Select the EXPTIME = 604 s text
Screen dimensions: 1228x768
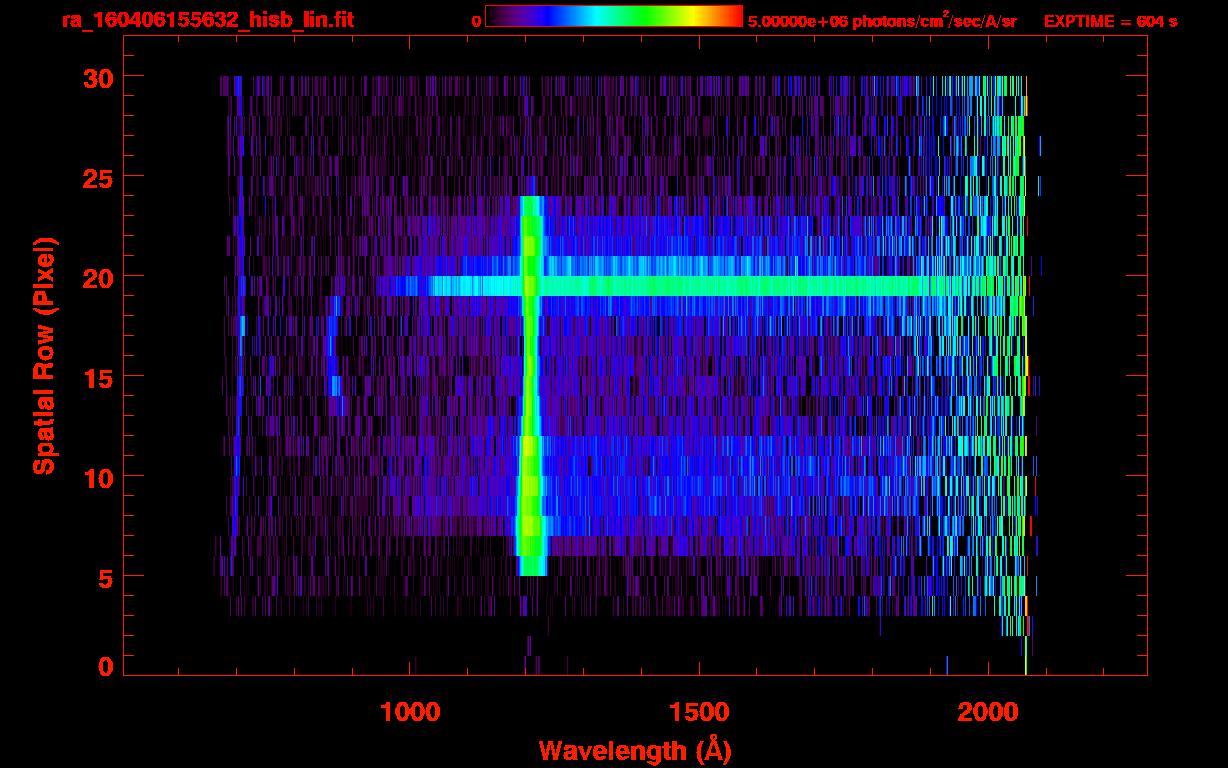[1110, 21]
